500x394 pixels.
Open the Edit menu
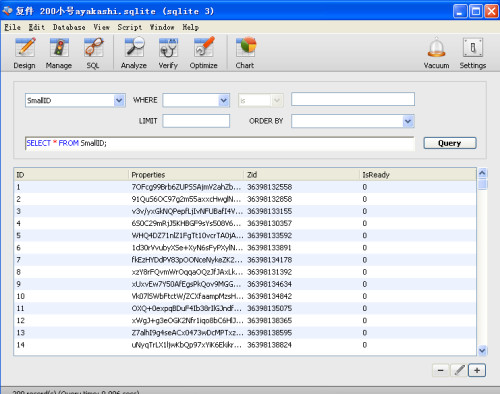[x=37, y=27]
